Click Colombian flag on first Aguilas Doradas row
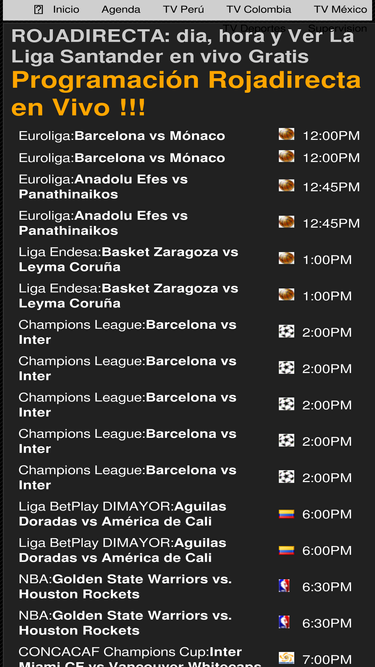This screenshot has height=667, width=375. point(286,514)
